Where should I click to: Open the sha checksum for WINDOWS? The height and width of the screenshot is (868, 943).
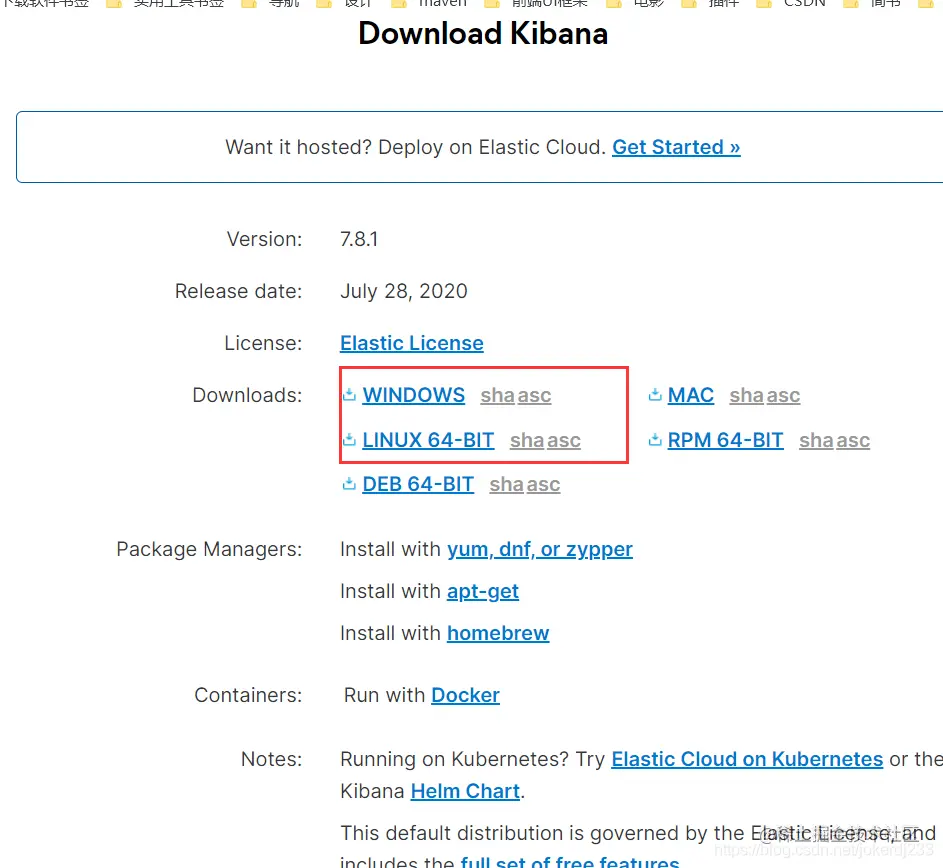click(x=497, y=395)
